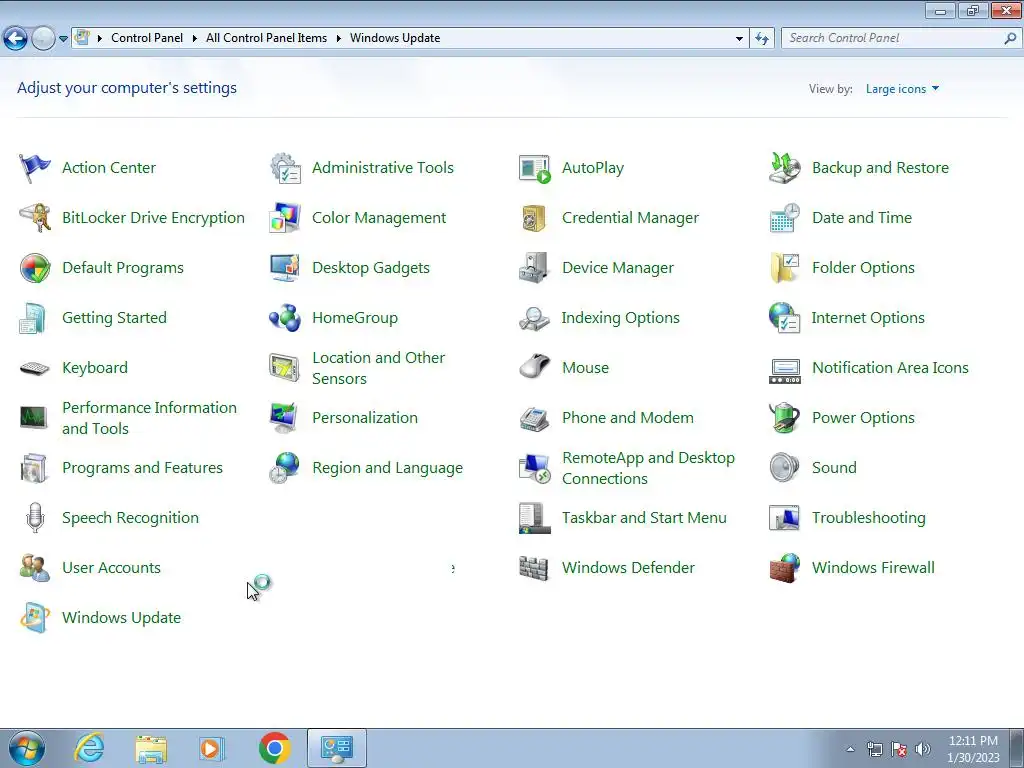The height and width of the screenshot is (768, 1024).
Task: Open the BitLocker Drive Encryption key icon
Action: [x=35, y=217]
